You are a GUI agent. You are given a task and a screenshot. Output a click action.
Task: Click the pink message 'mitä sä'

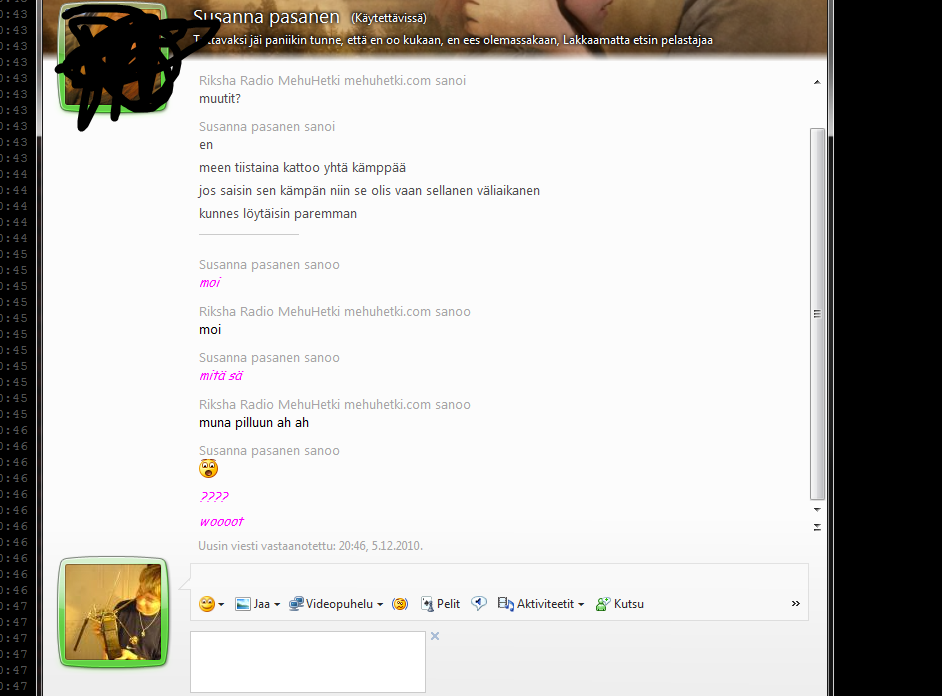221,376
